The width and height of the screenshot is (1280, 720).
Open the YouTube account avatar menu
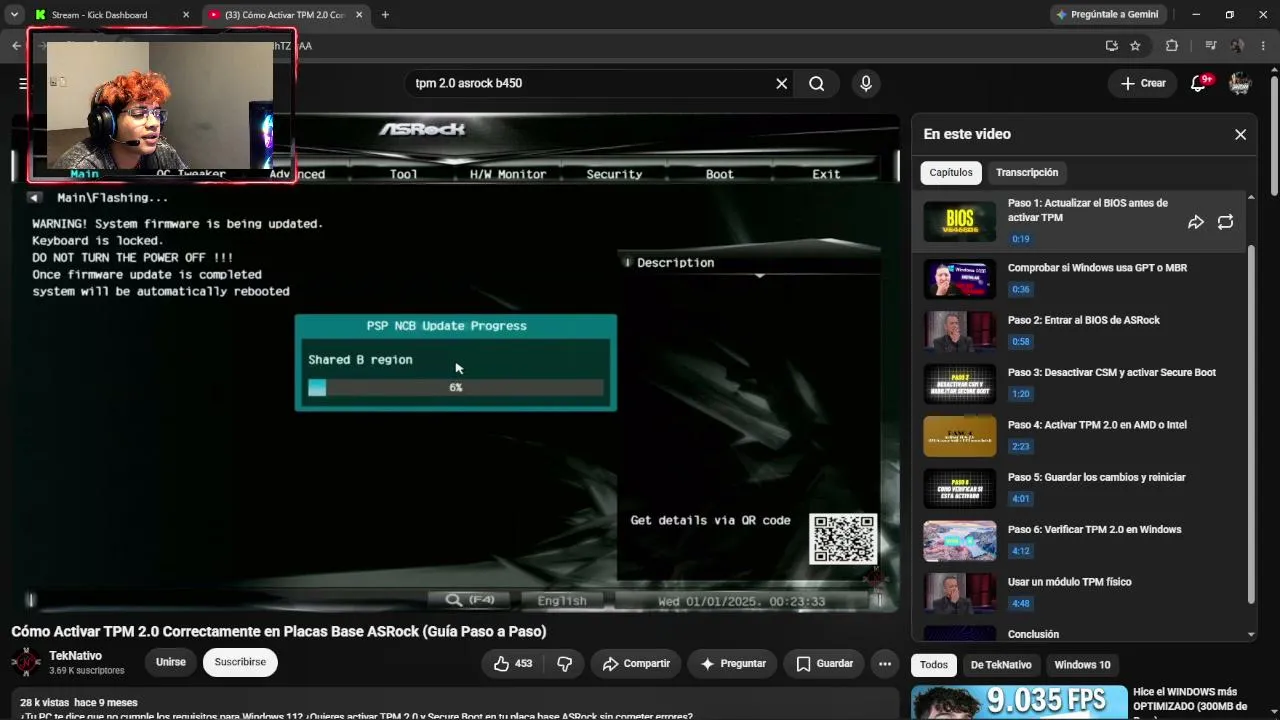[x=1240, y=83]
